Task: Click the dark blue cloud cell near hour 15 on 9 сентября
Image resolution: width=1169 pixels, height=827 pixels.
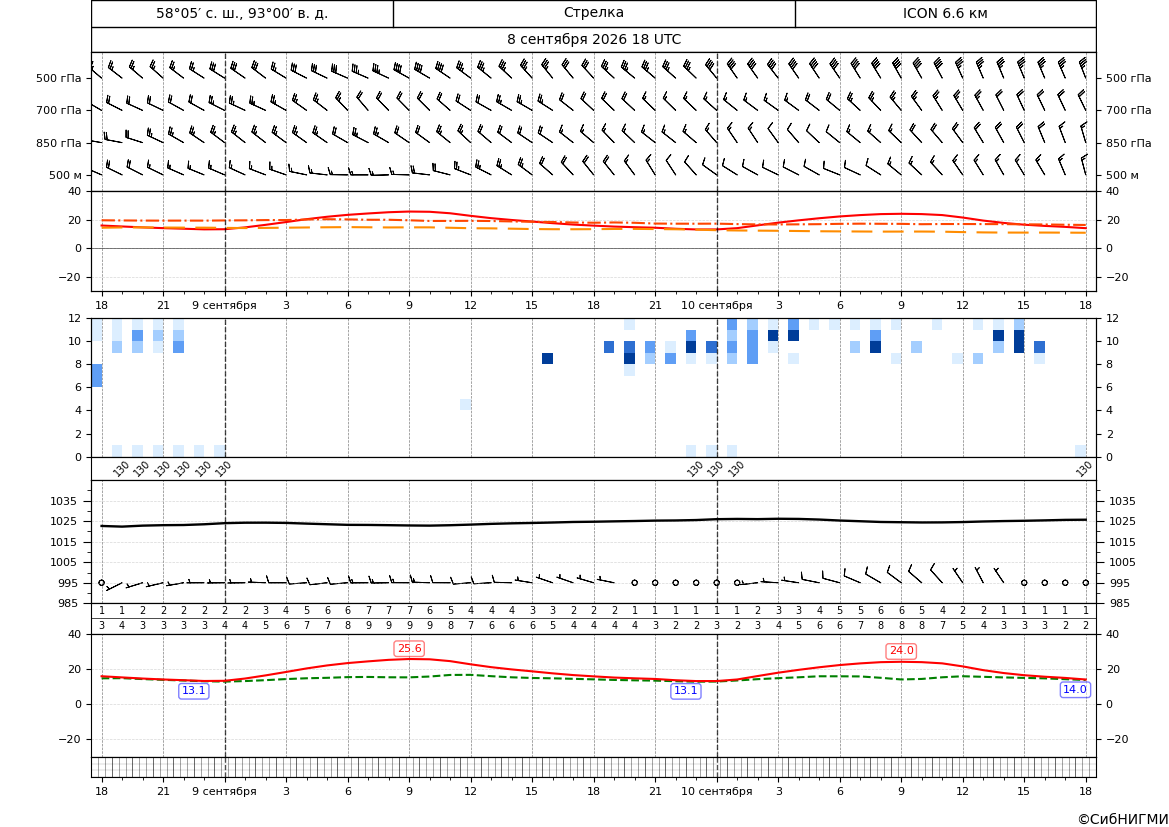Action: click(x=547, y=359)
